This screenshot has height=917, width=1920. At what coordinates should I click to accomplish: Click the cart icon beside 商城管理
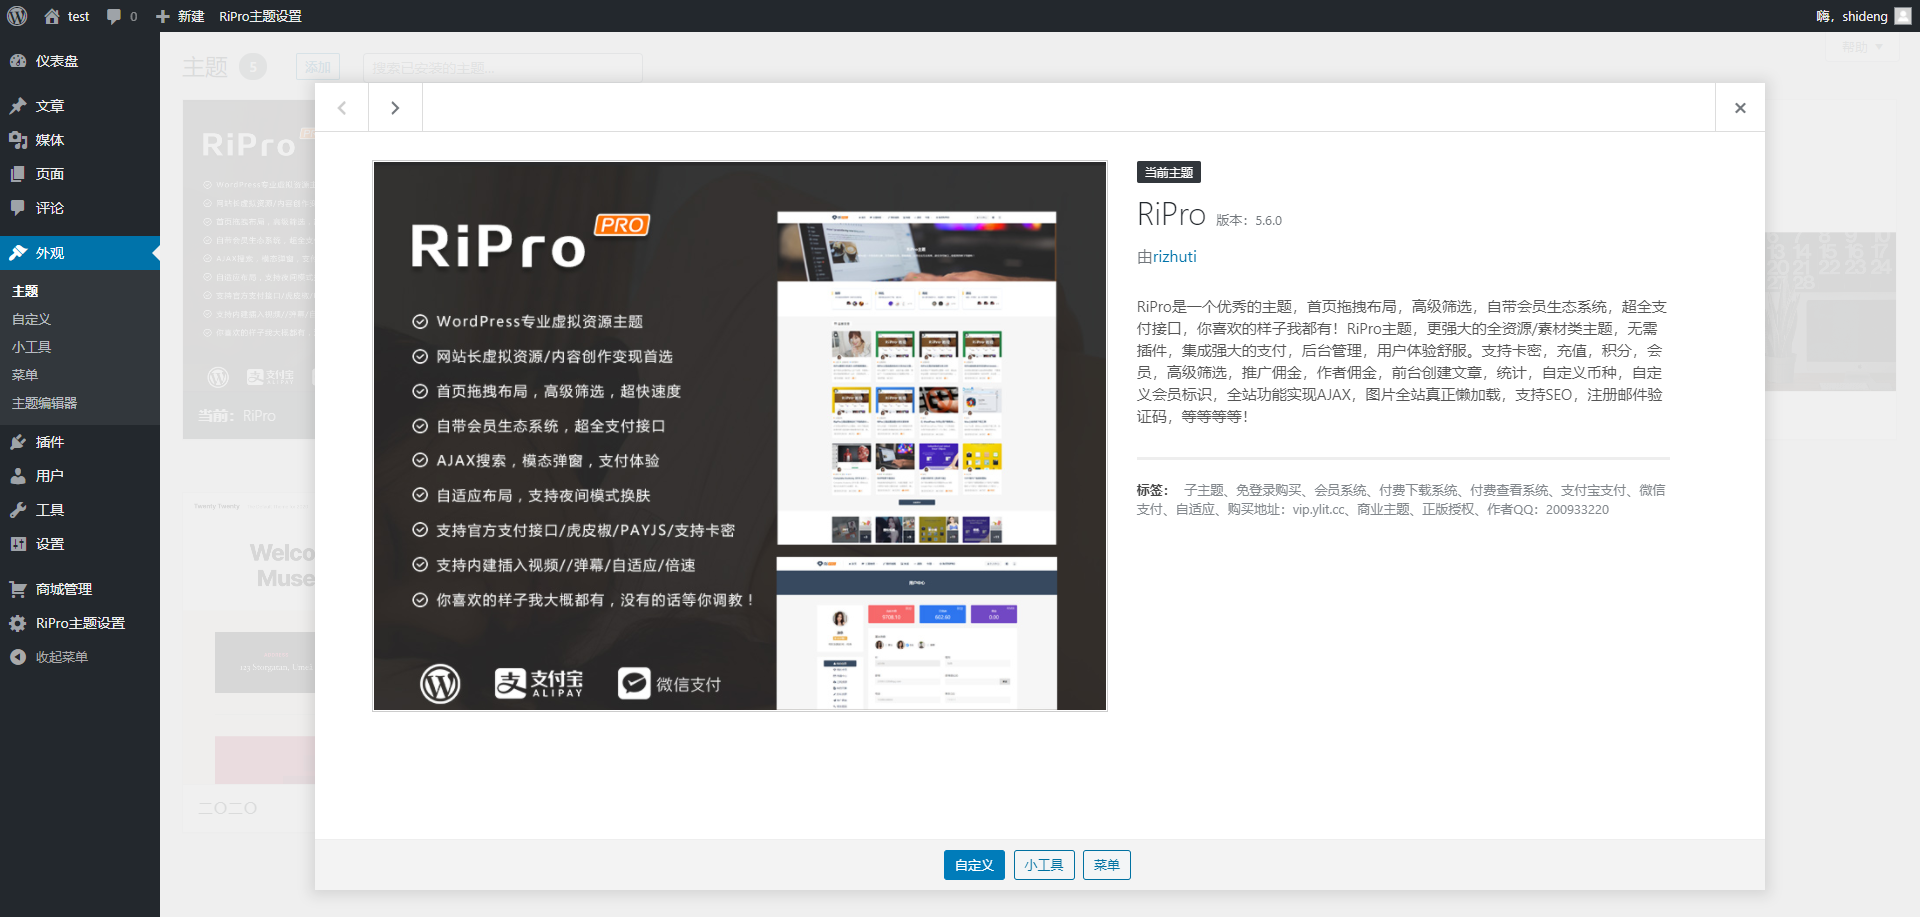pyautogui.click(x=18, y=589)
